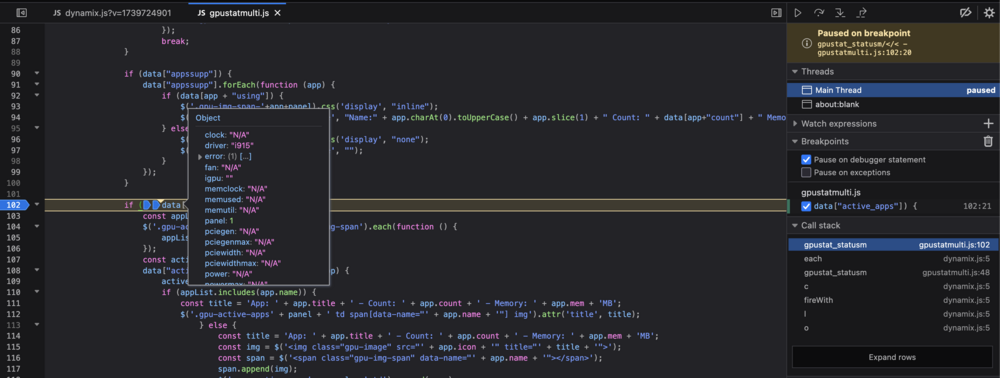
Task: Select the o call stack frame
Action: coord(893,327)
